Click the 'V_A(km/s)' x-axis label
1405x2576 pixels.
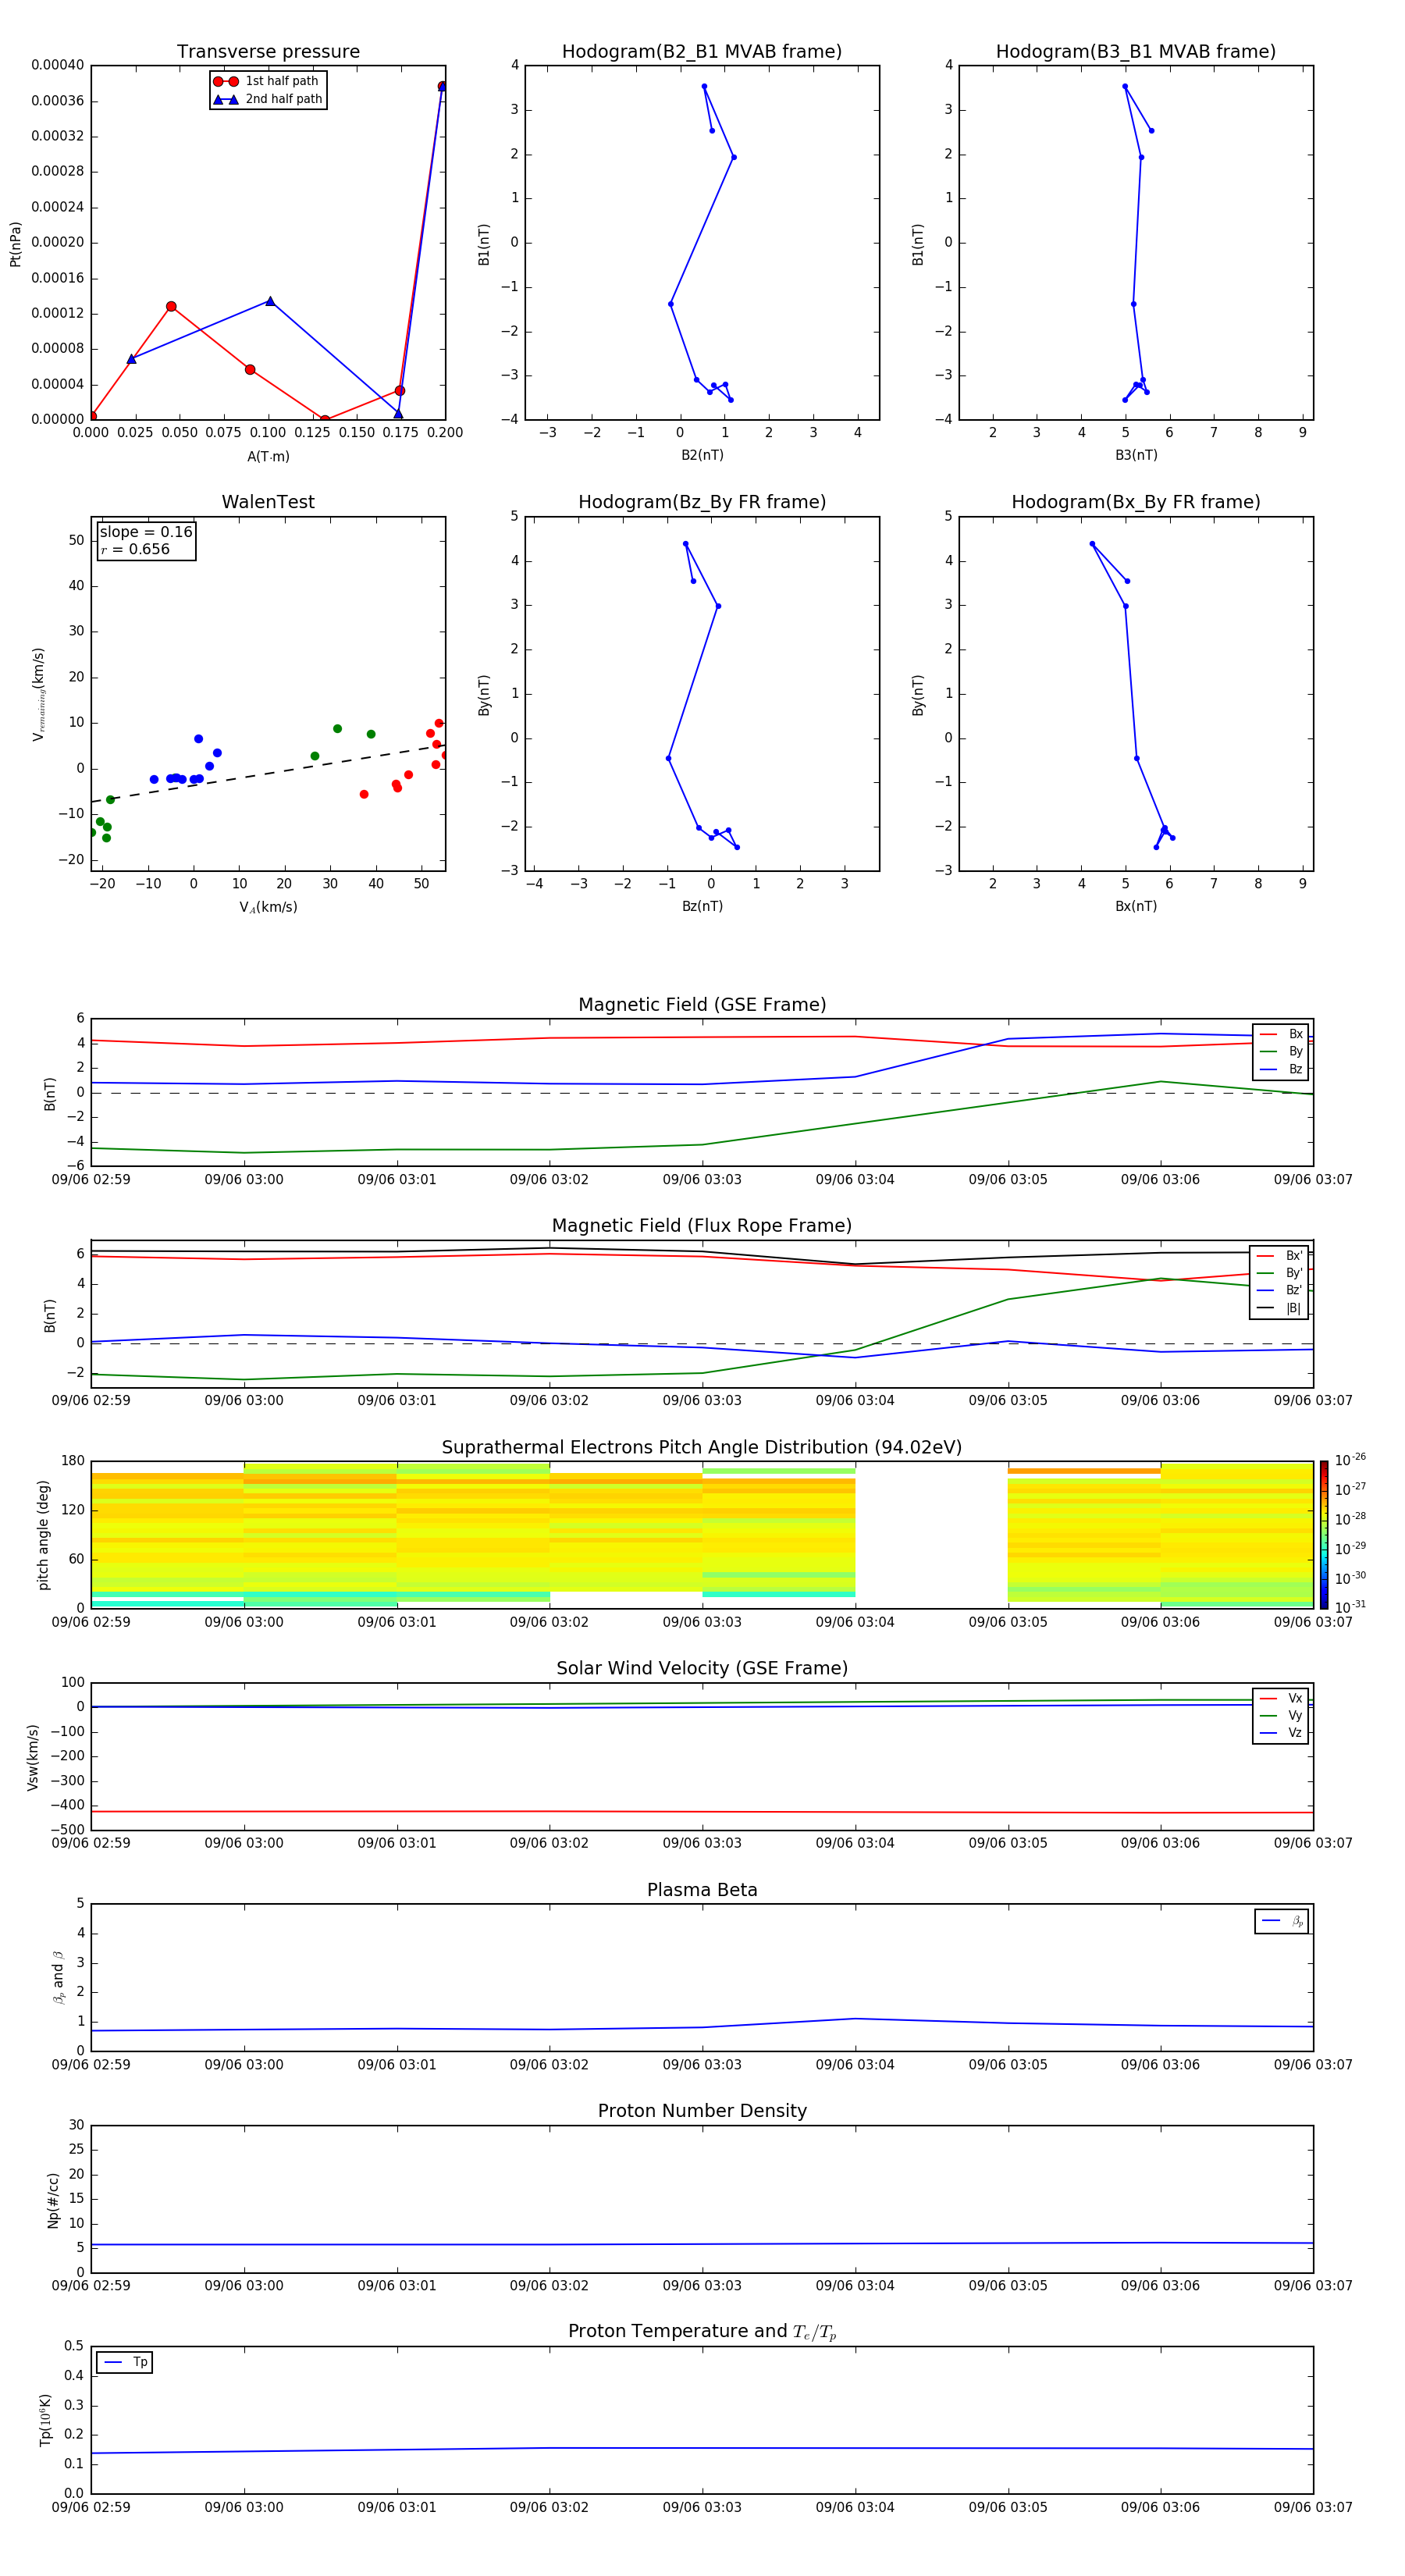pyautogui.click(x=268, y=907)
